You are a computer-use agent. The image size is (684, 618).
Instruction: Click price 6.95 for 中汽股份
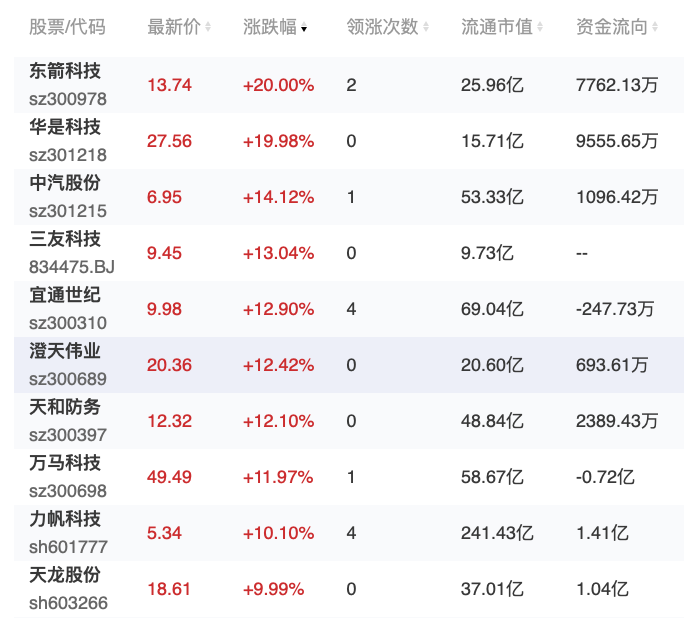point(164,197)
